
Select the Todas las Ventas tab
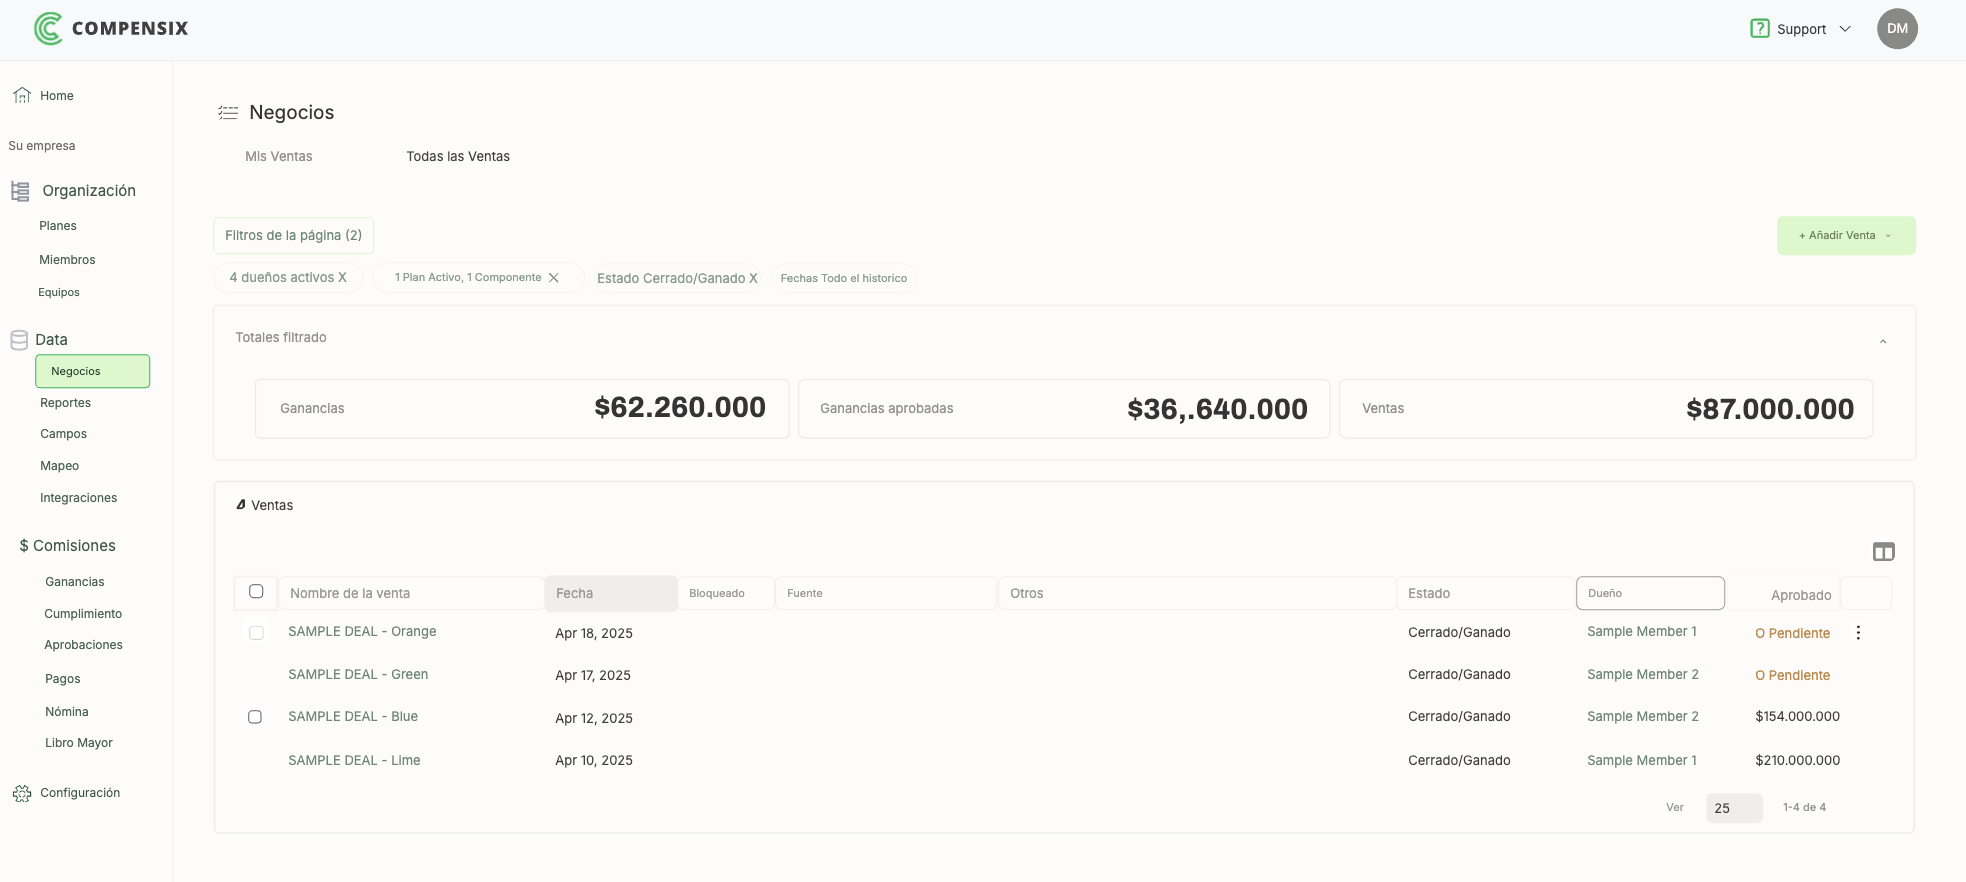(x=458, y=157)
